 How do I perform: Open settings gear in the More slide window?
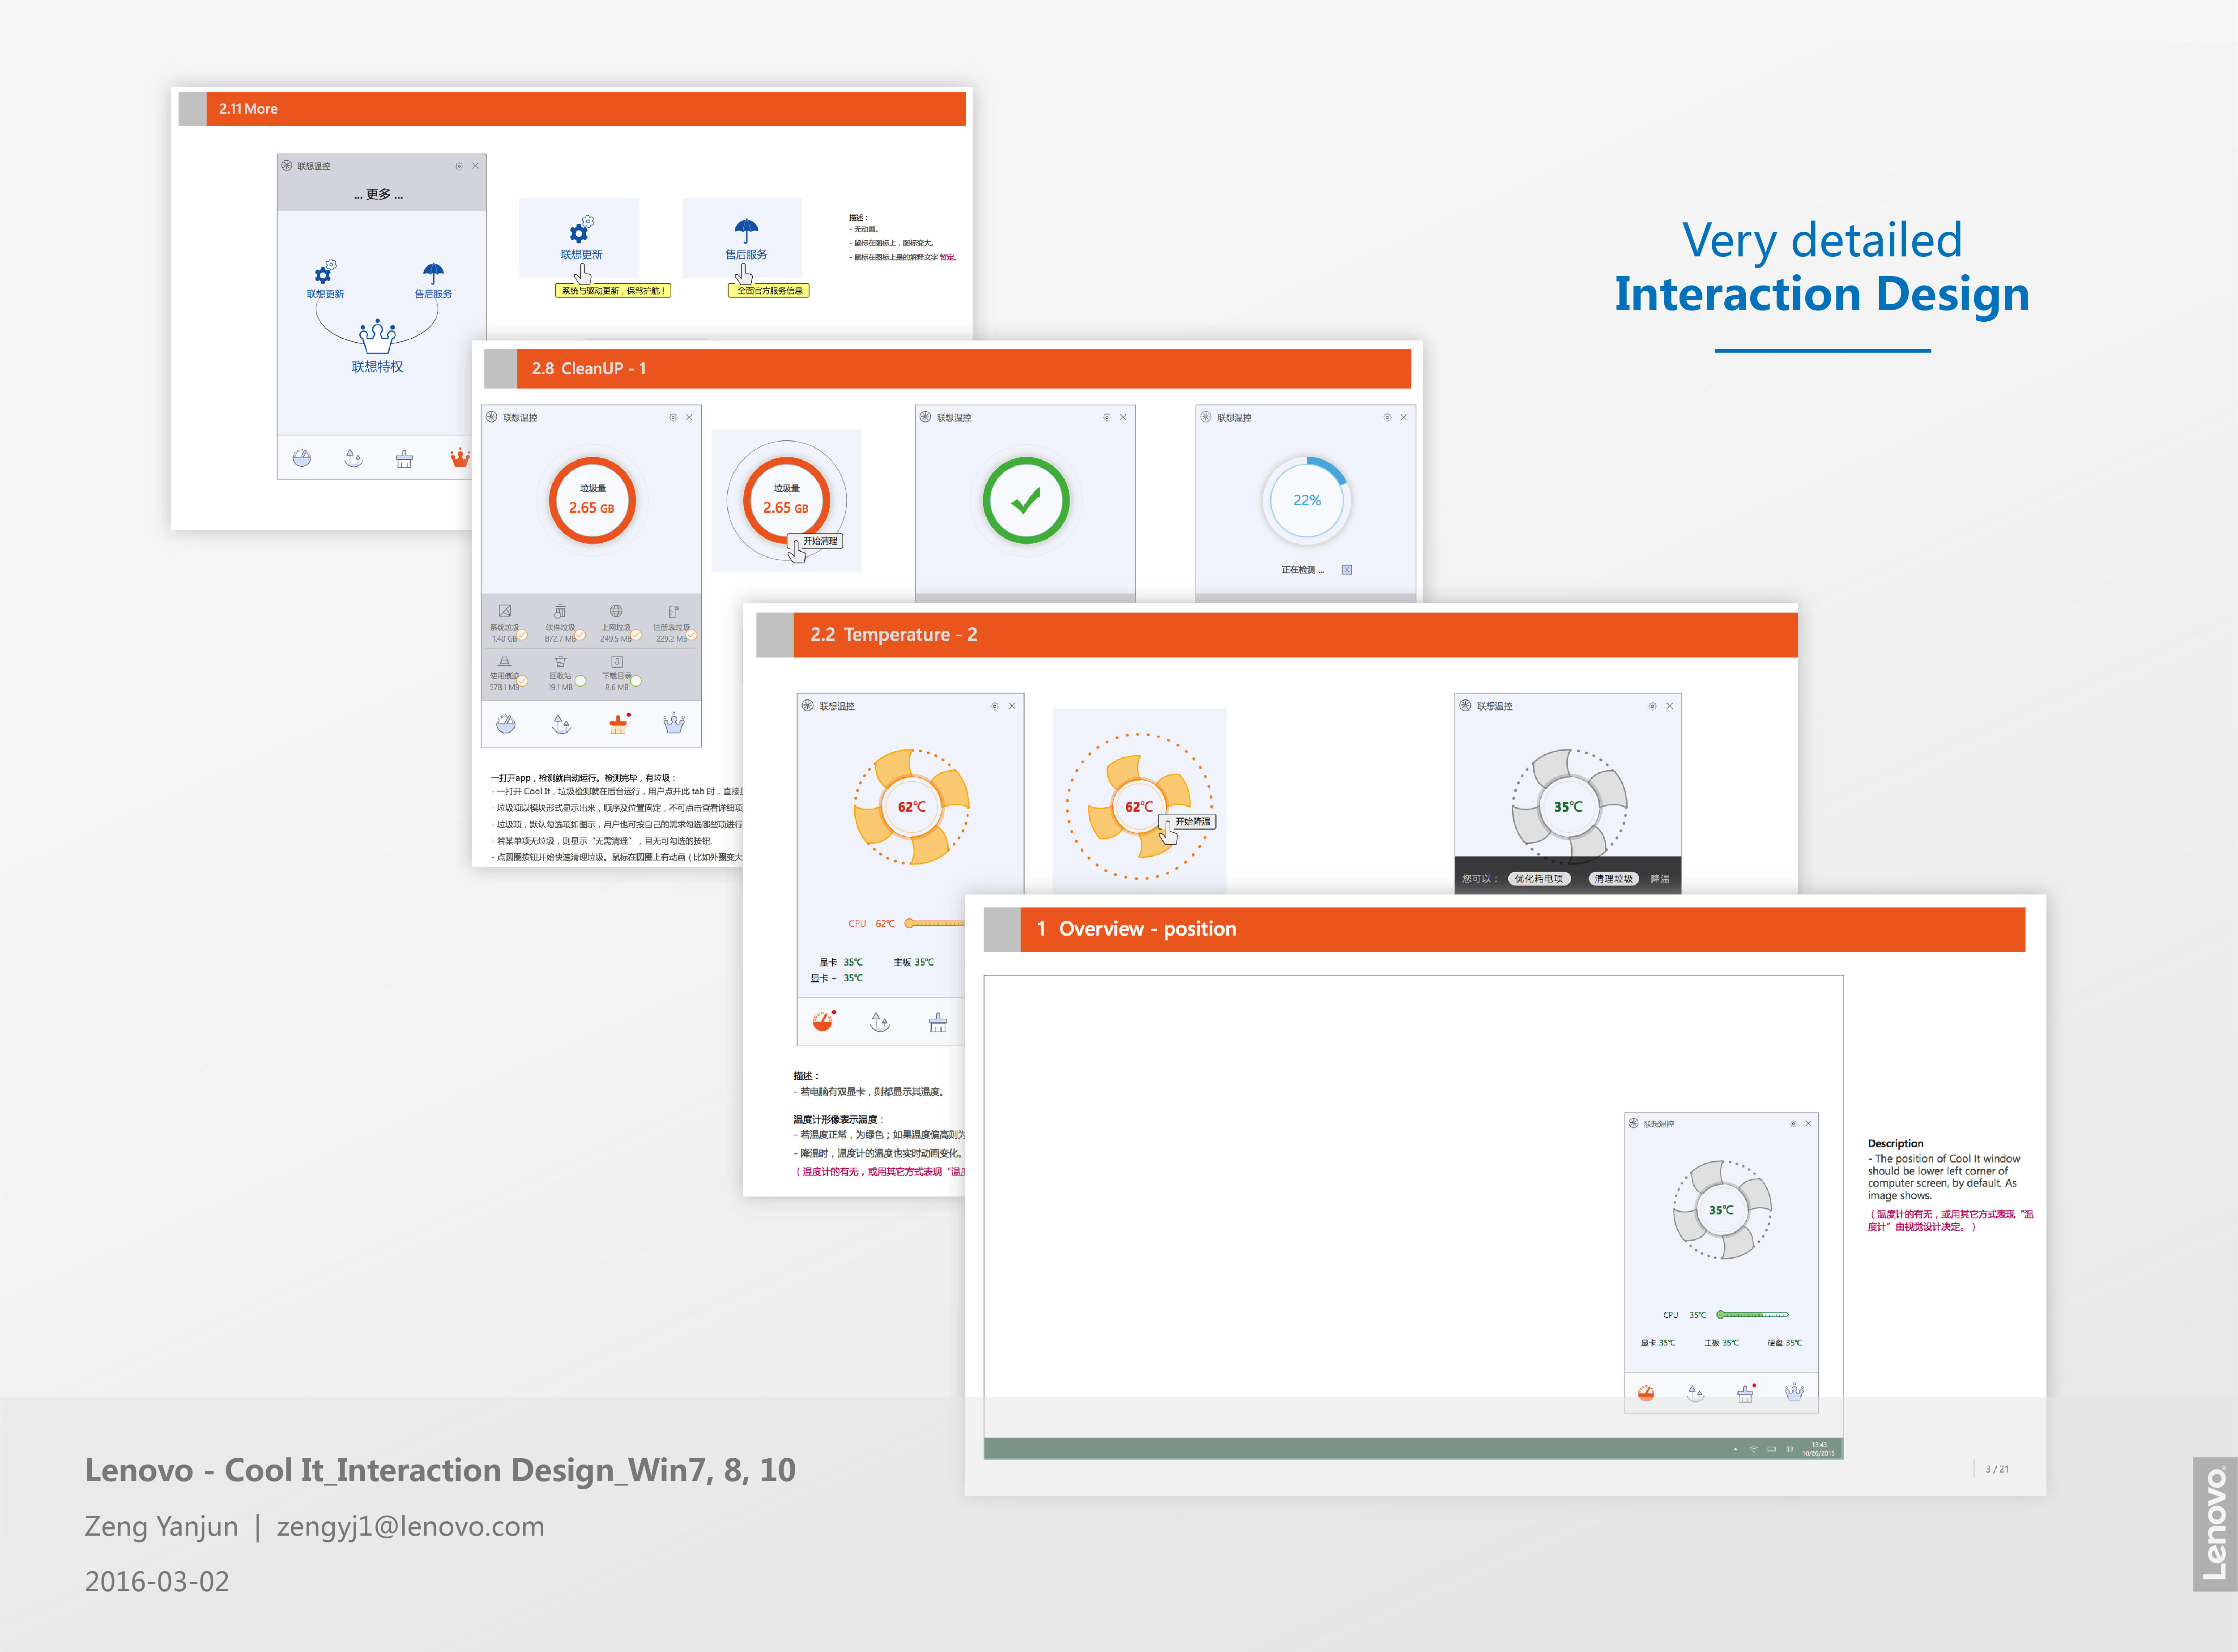coord(459,166)
